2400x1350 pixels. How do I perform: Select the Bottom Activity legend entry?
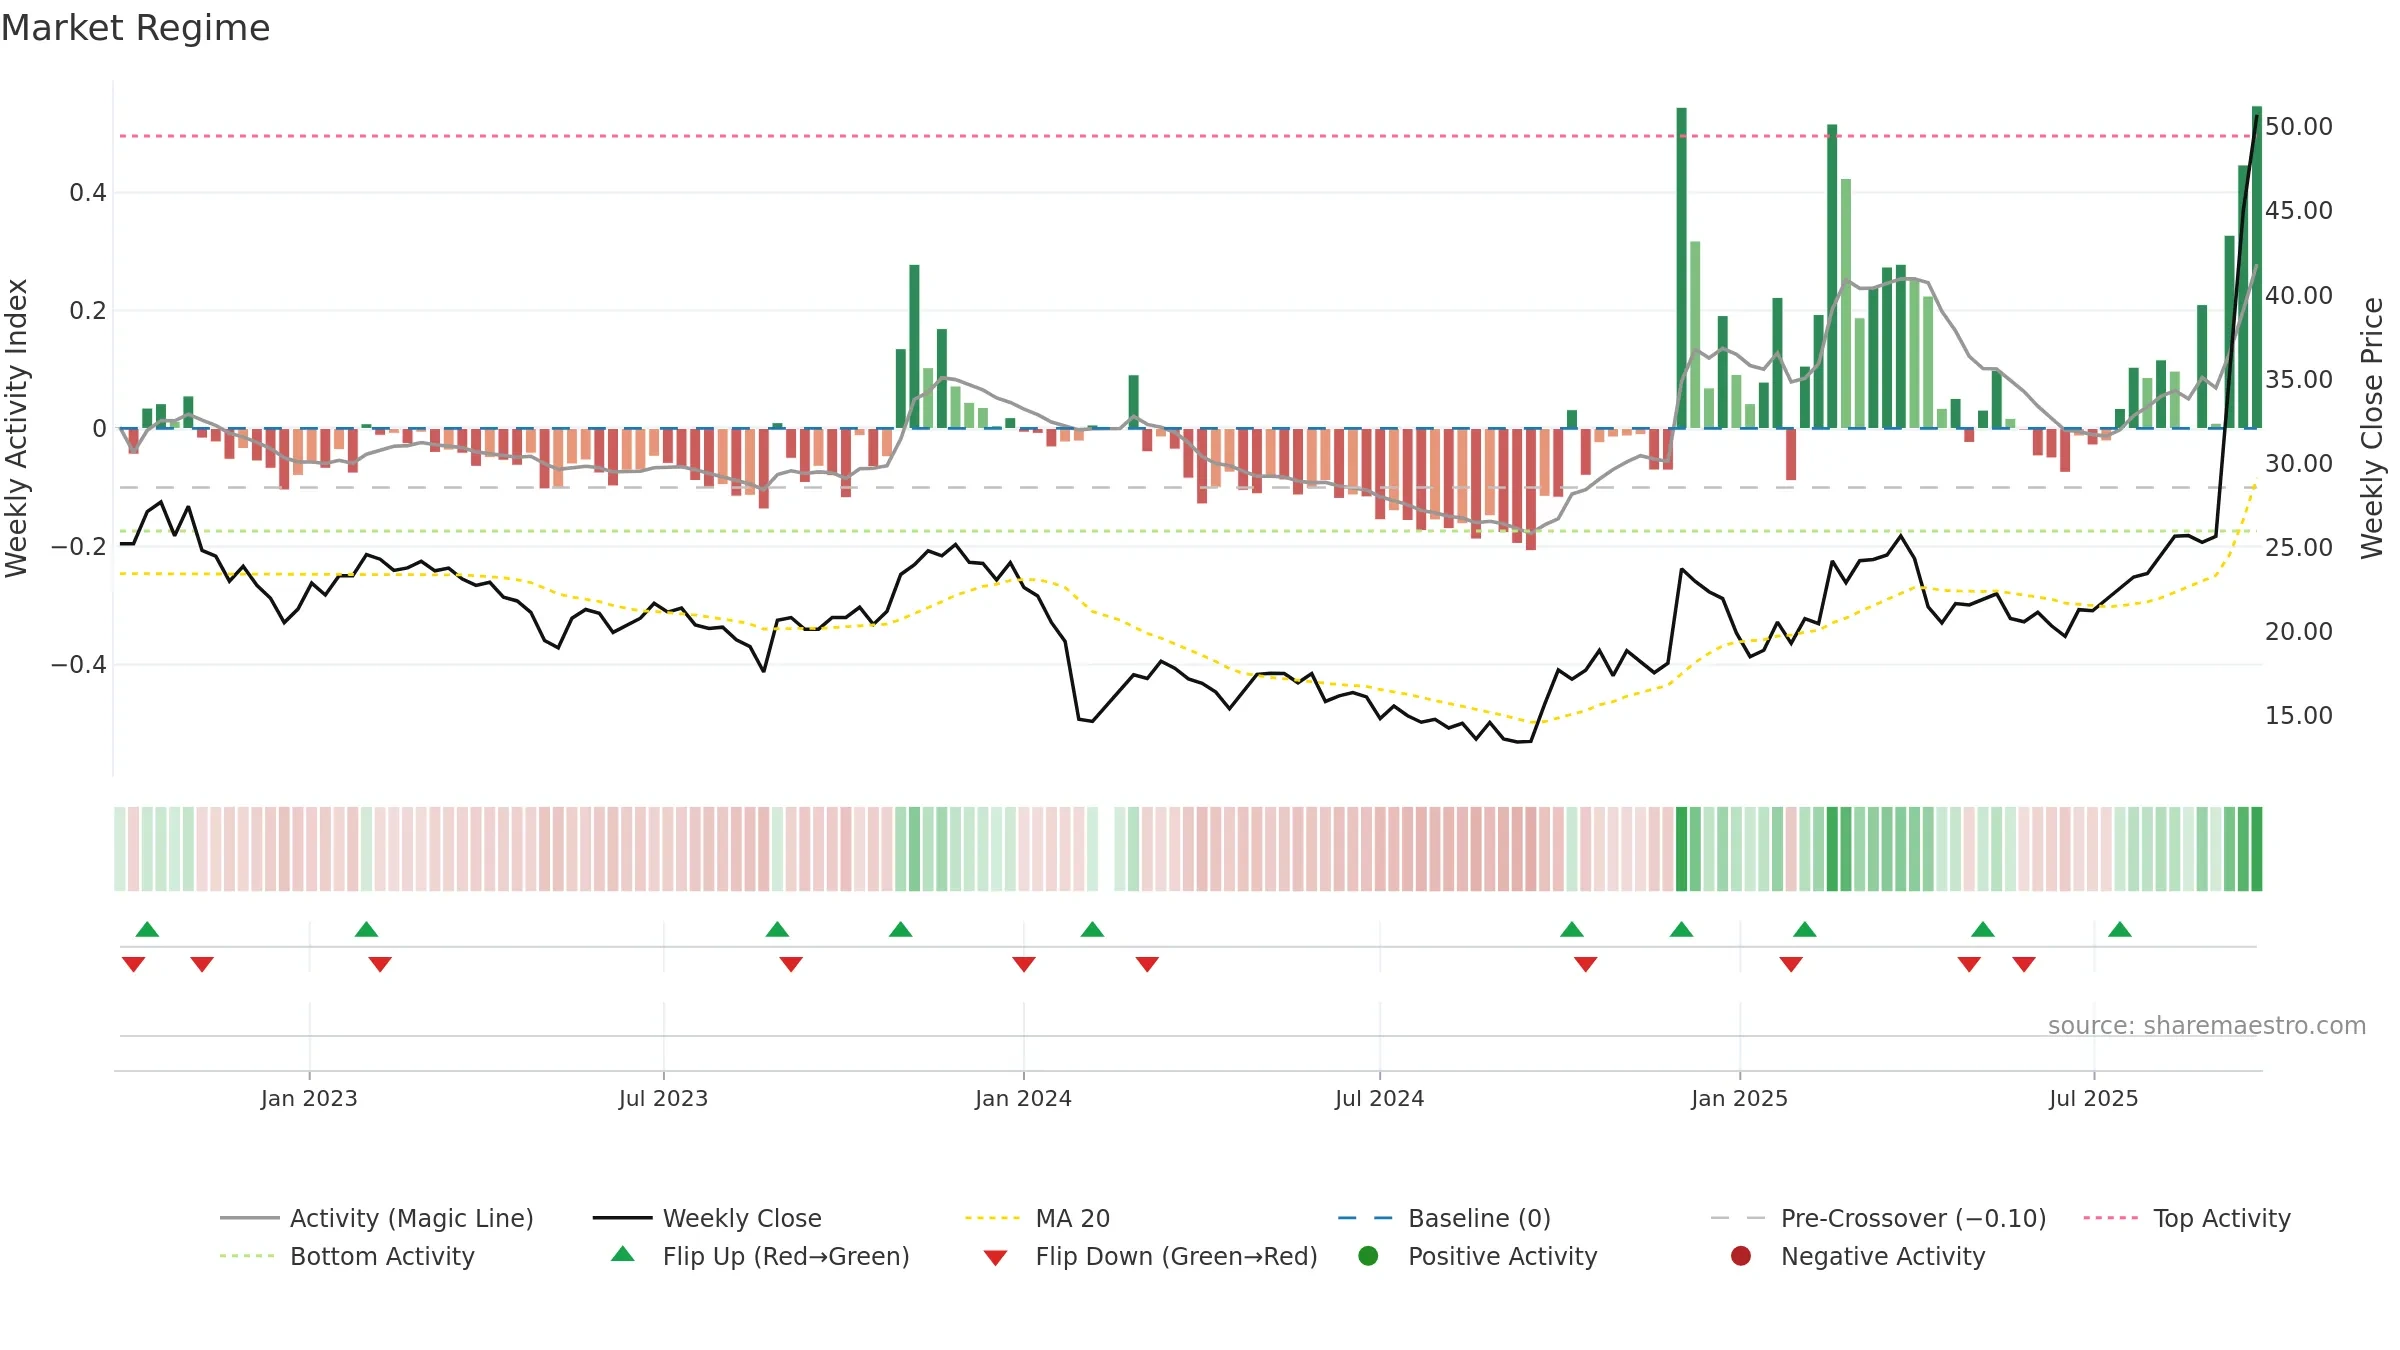click(x=347, y=1256)
